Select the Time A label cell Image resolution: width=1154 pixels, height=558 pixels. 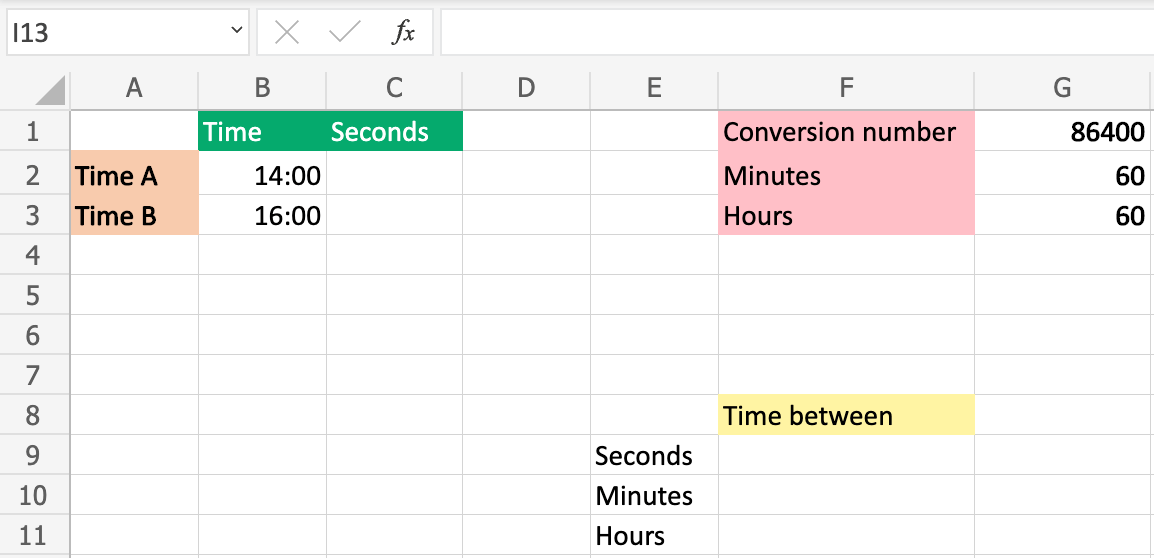[x=134, y=176]
